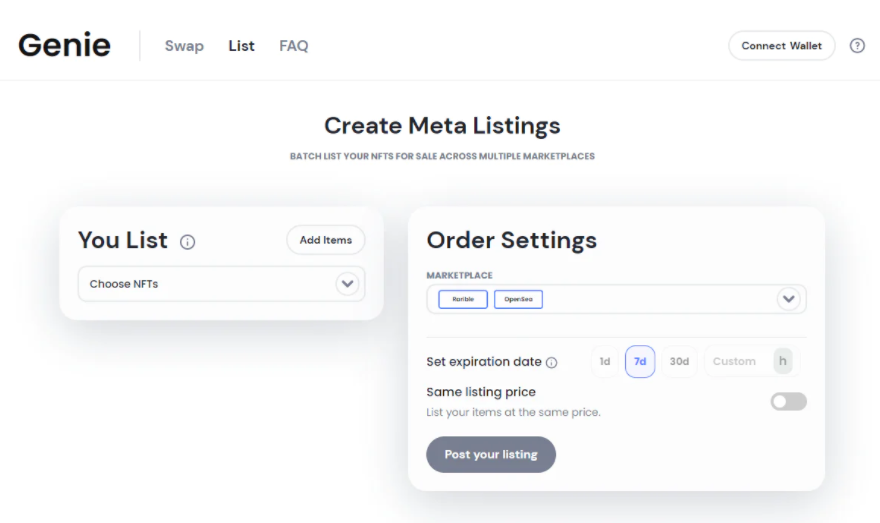Open the FAQ page

[294, 46]
